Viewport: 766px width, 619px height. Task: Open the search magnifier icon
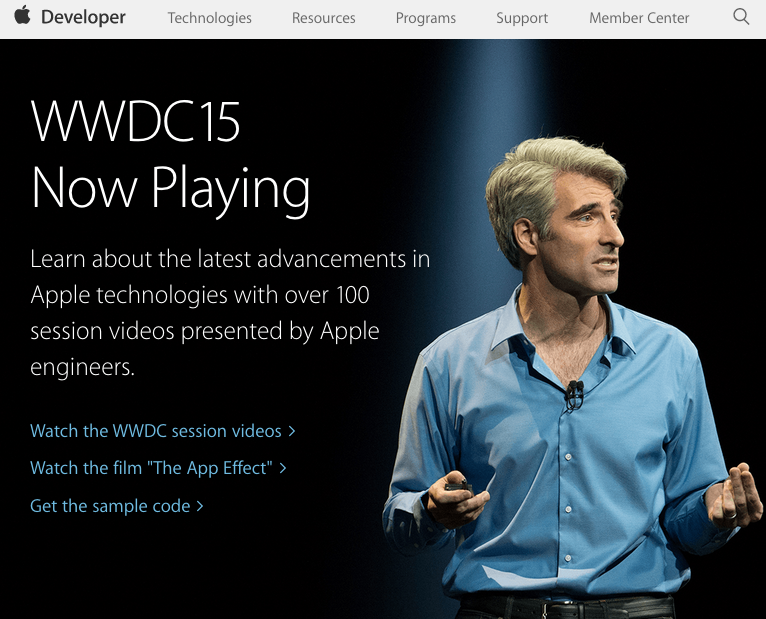(741, 17)
